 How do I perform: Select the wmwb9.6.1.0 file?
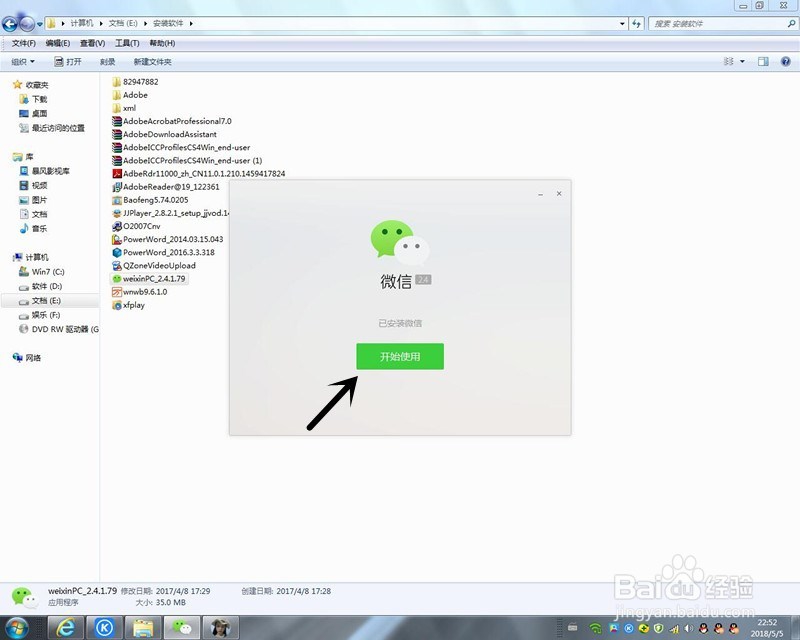tap(140, 292)
